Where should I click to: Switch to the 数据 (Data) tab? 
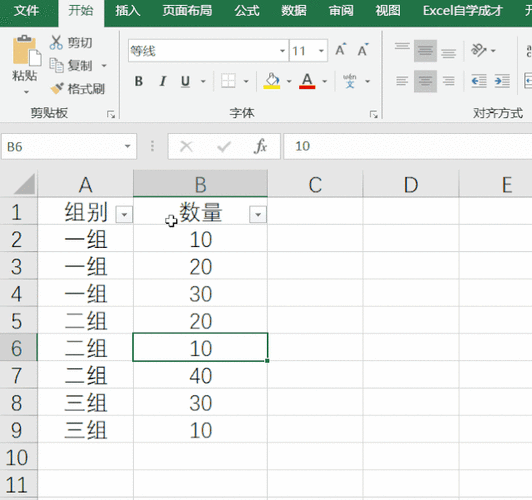click(294, 11)
